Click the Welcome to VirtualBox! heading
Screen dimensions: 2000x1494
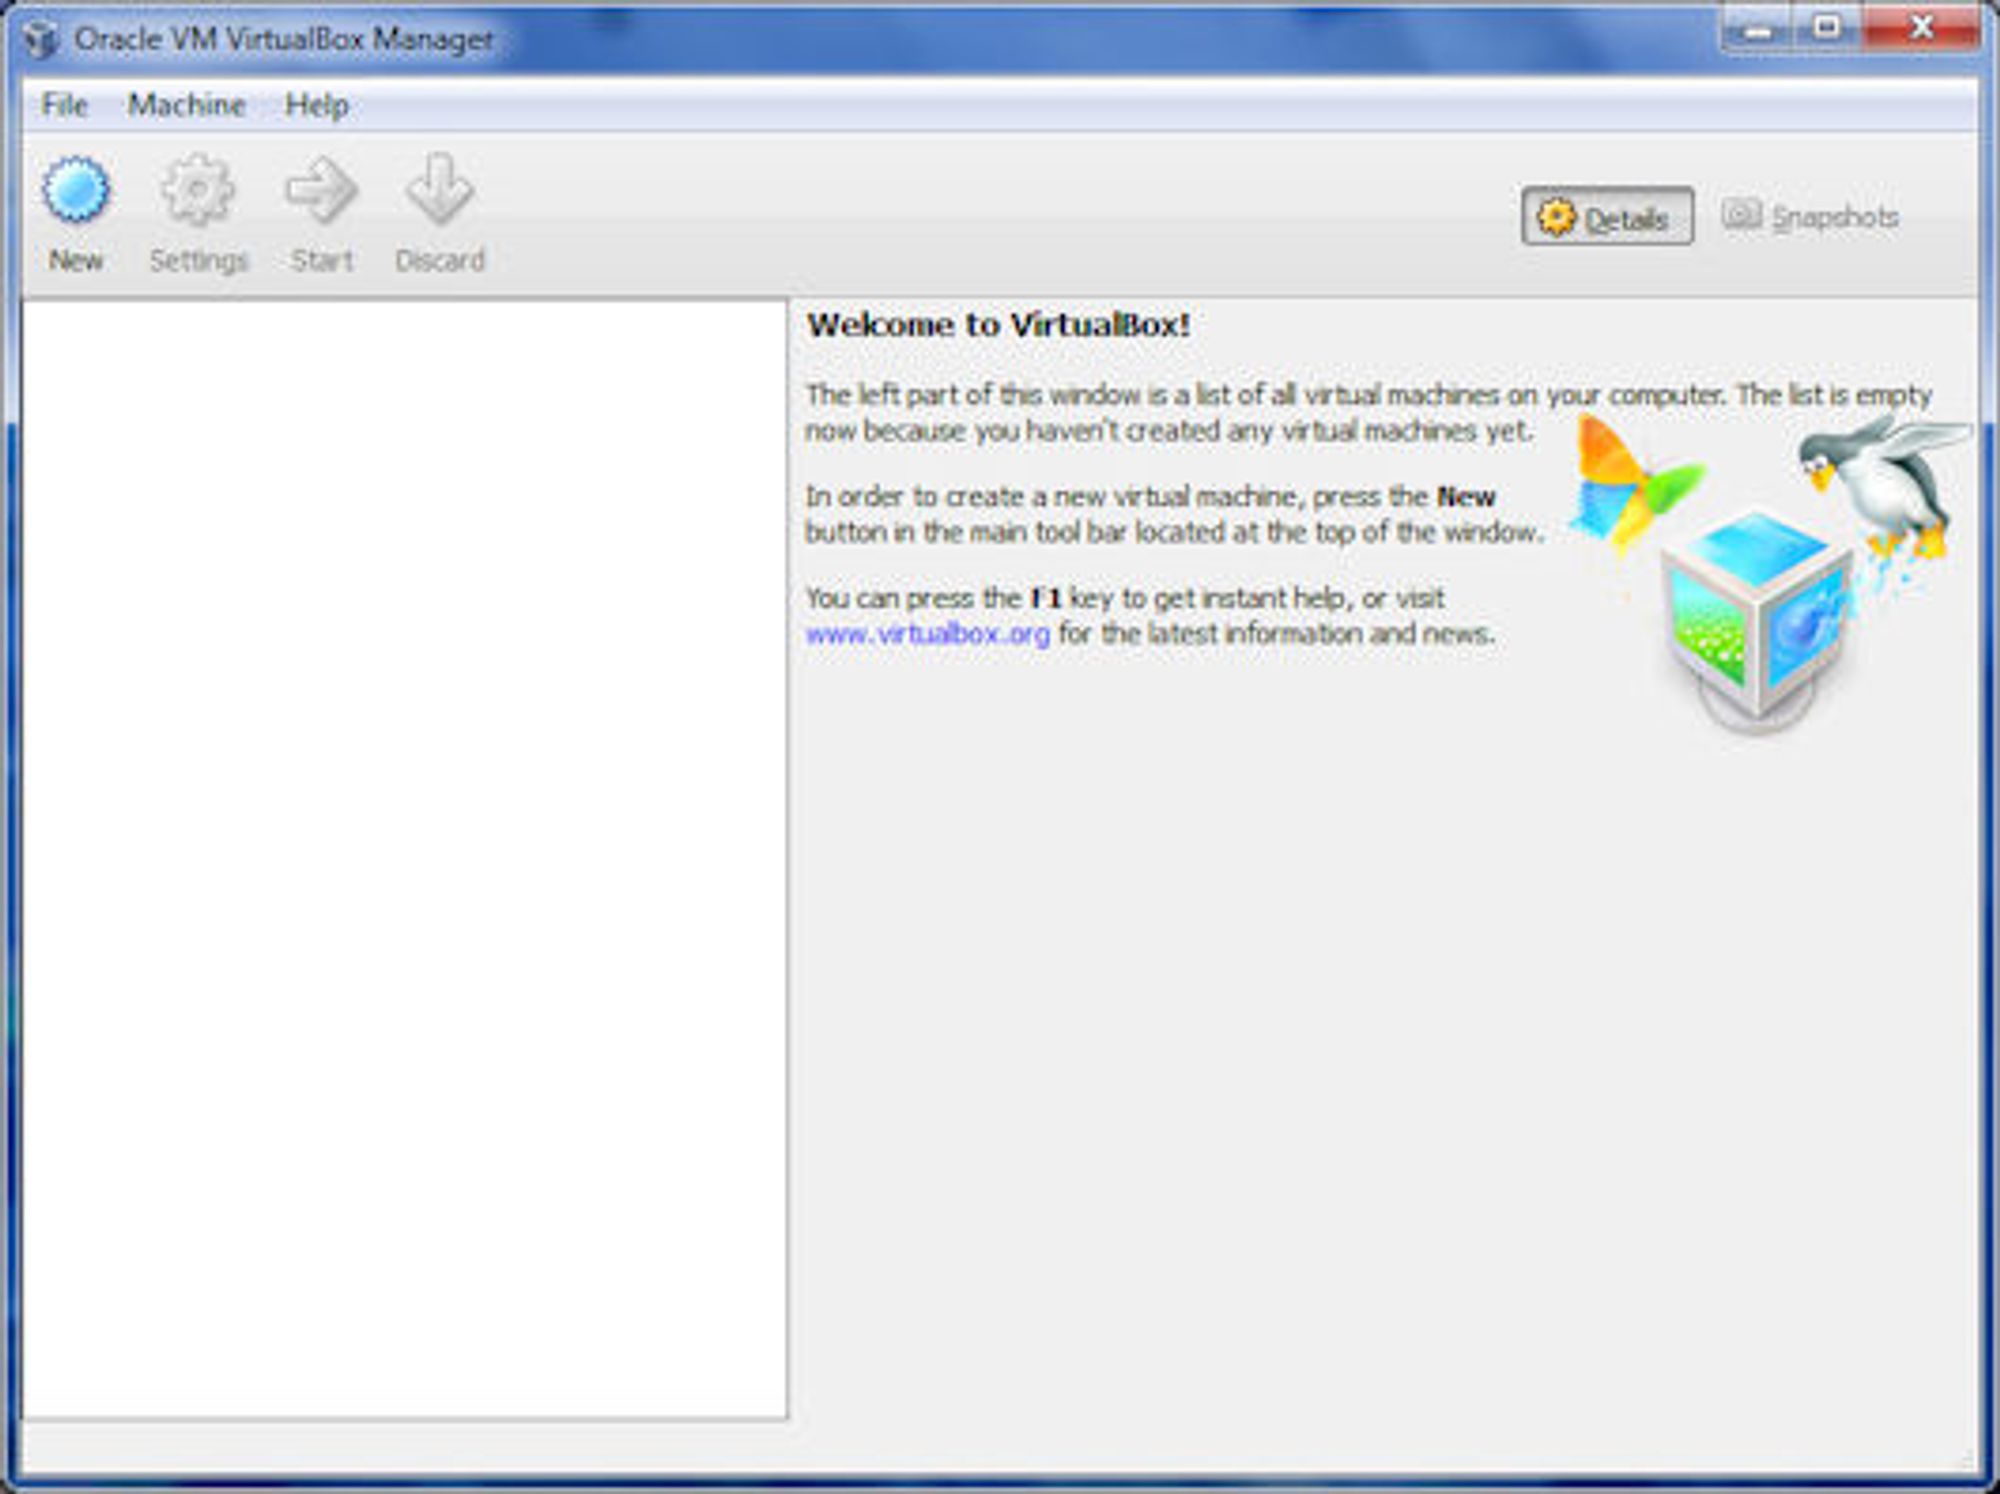pyautogui.click(x=999, y=325)
